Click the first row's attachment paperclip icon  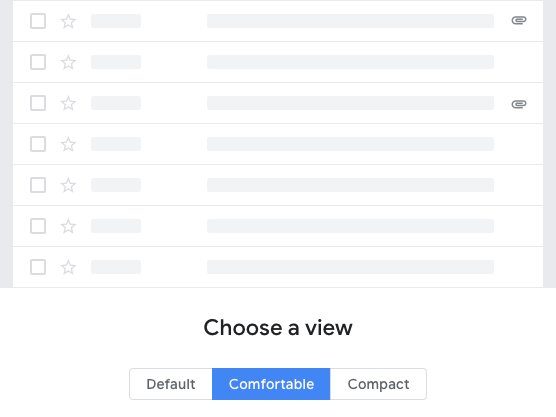pyautogui.click(x=519, y=21)
